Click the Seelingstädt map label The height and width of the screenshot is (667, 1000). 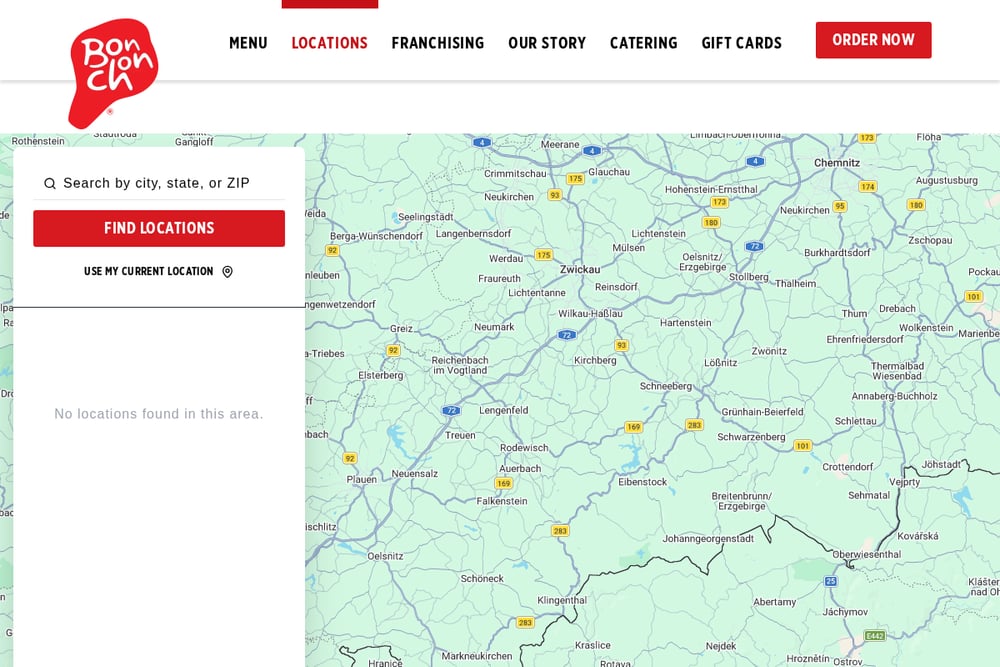pyautogui.click(x=425, y=217)
